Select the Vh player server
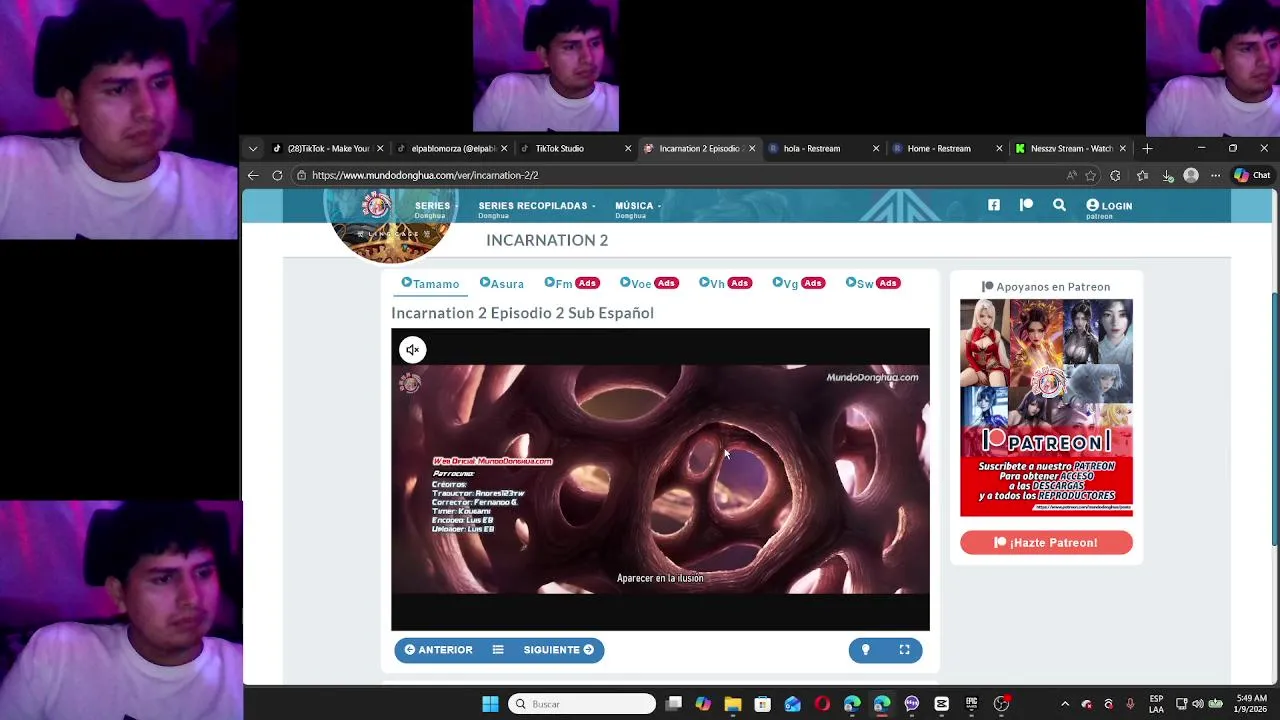1280x720 pixels. pyautogui.click(x=725, y=284)
